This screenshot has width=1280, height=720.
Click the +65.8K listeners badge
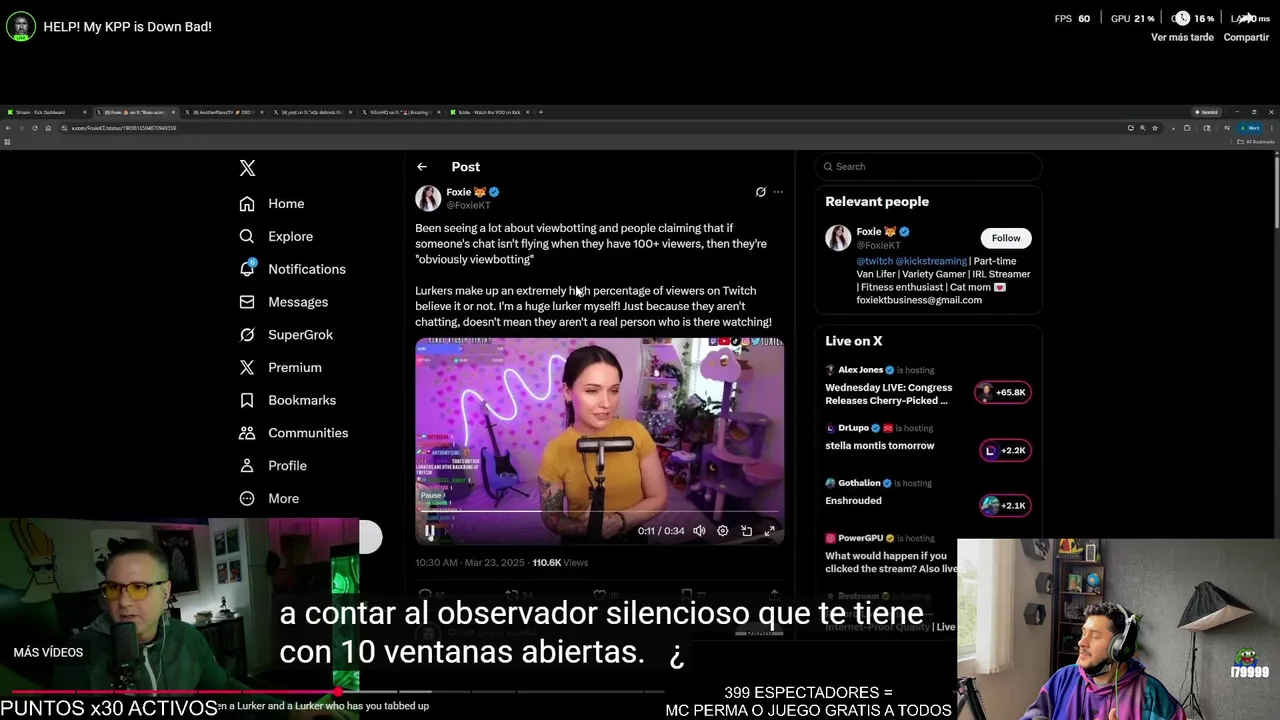pyautogui.click(x=1003, y=392)
